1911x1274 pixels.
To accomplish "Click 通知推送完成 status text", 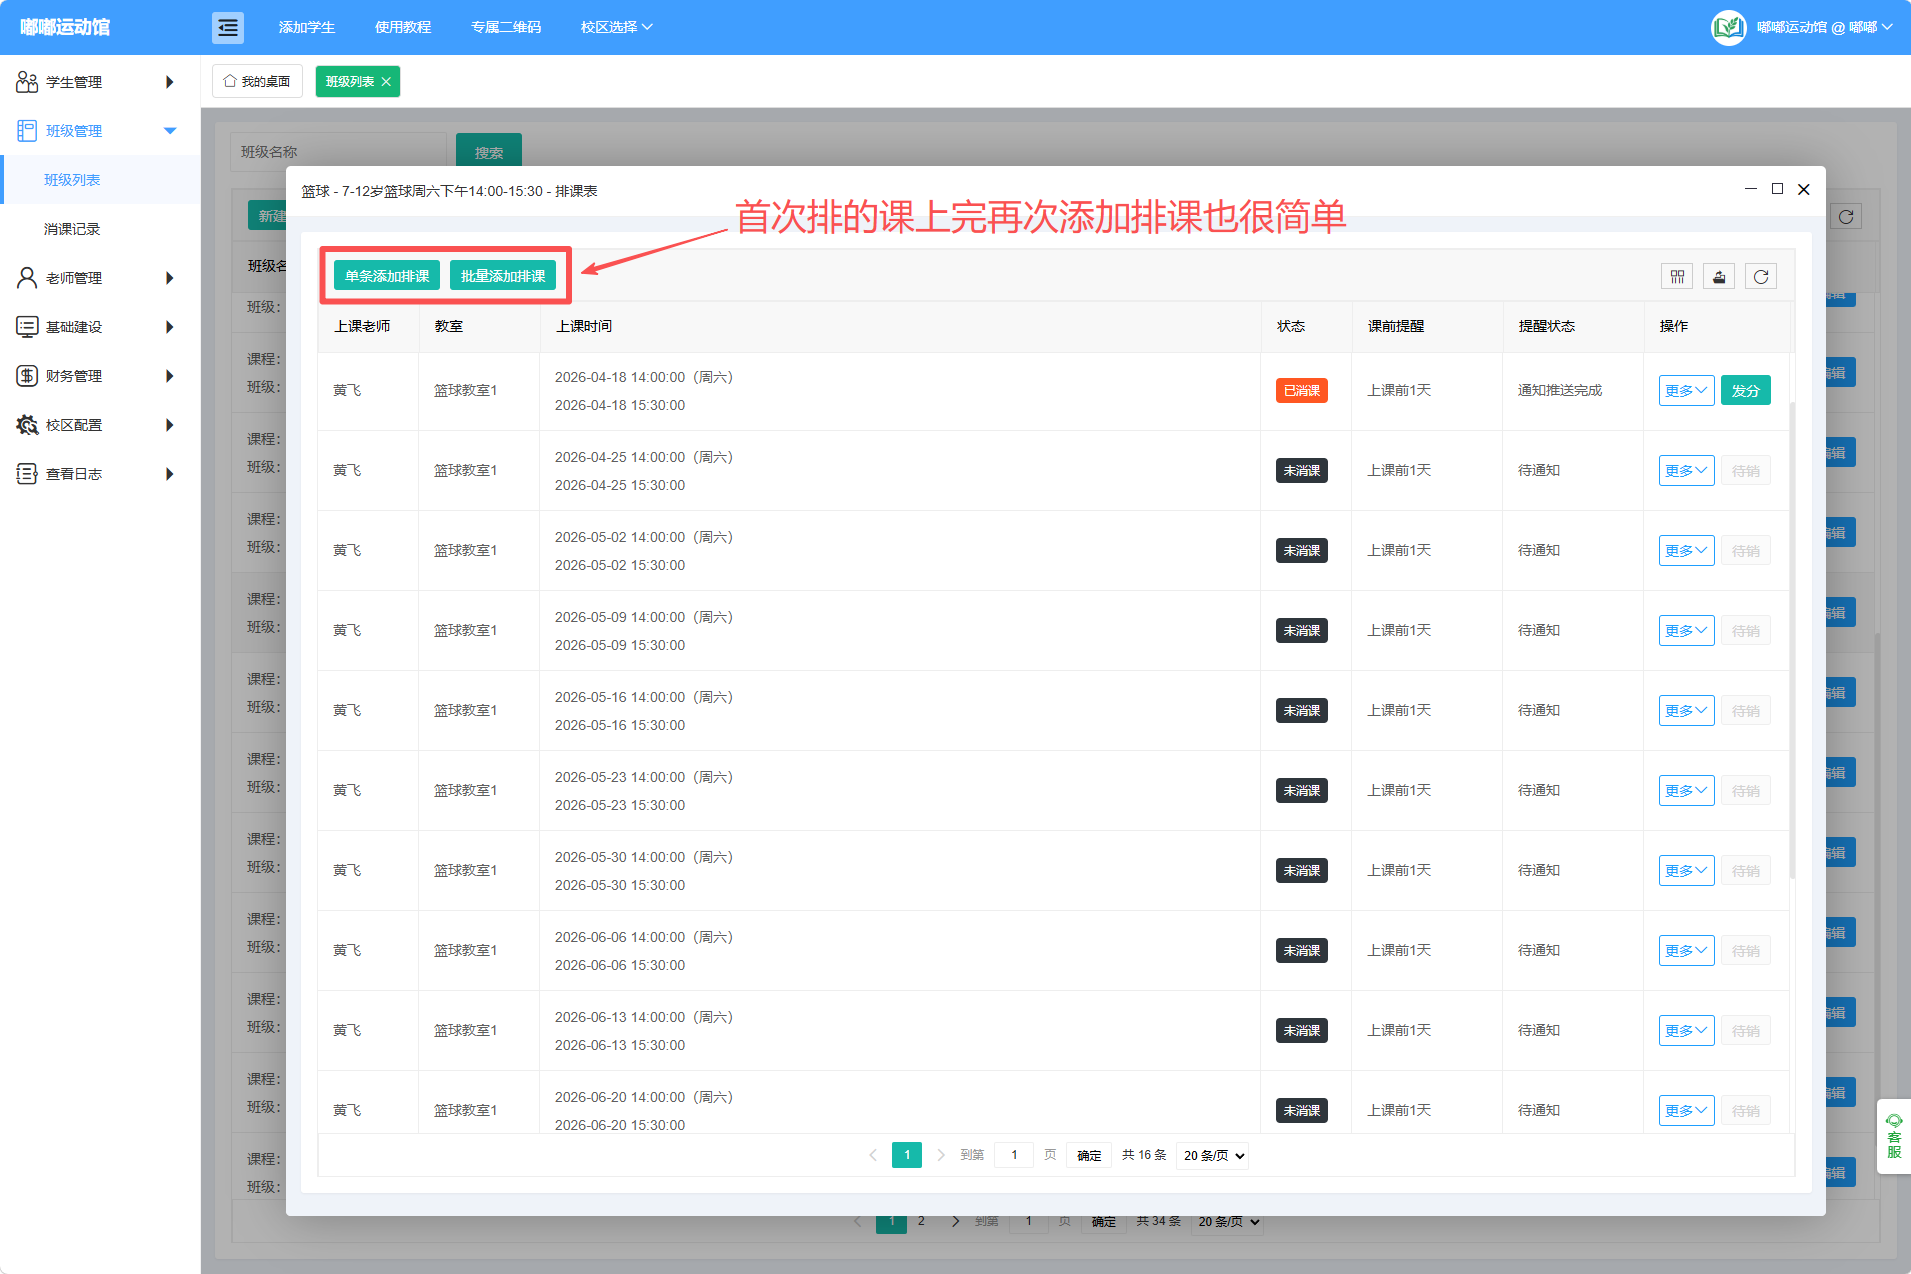I will click(x=1560, y=391).
